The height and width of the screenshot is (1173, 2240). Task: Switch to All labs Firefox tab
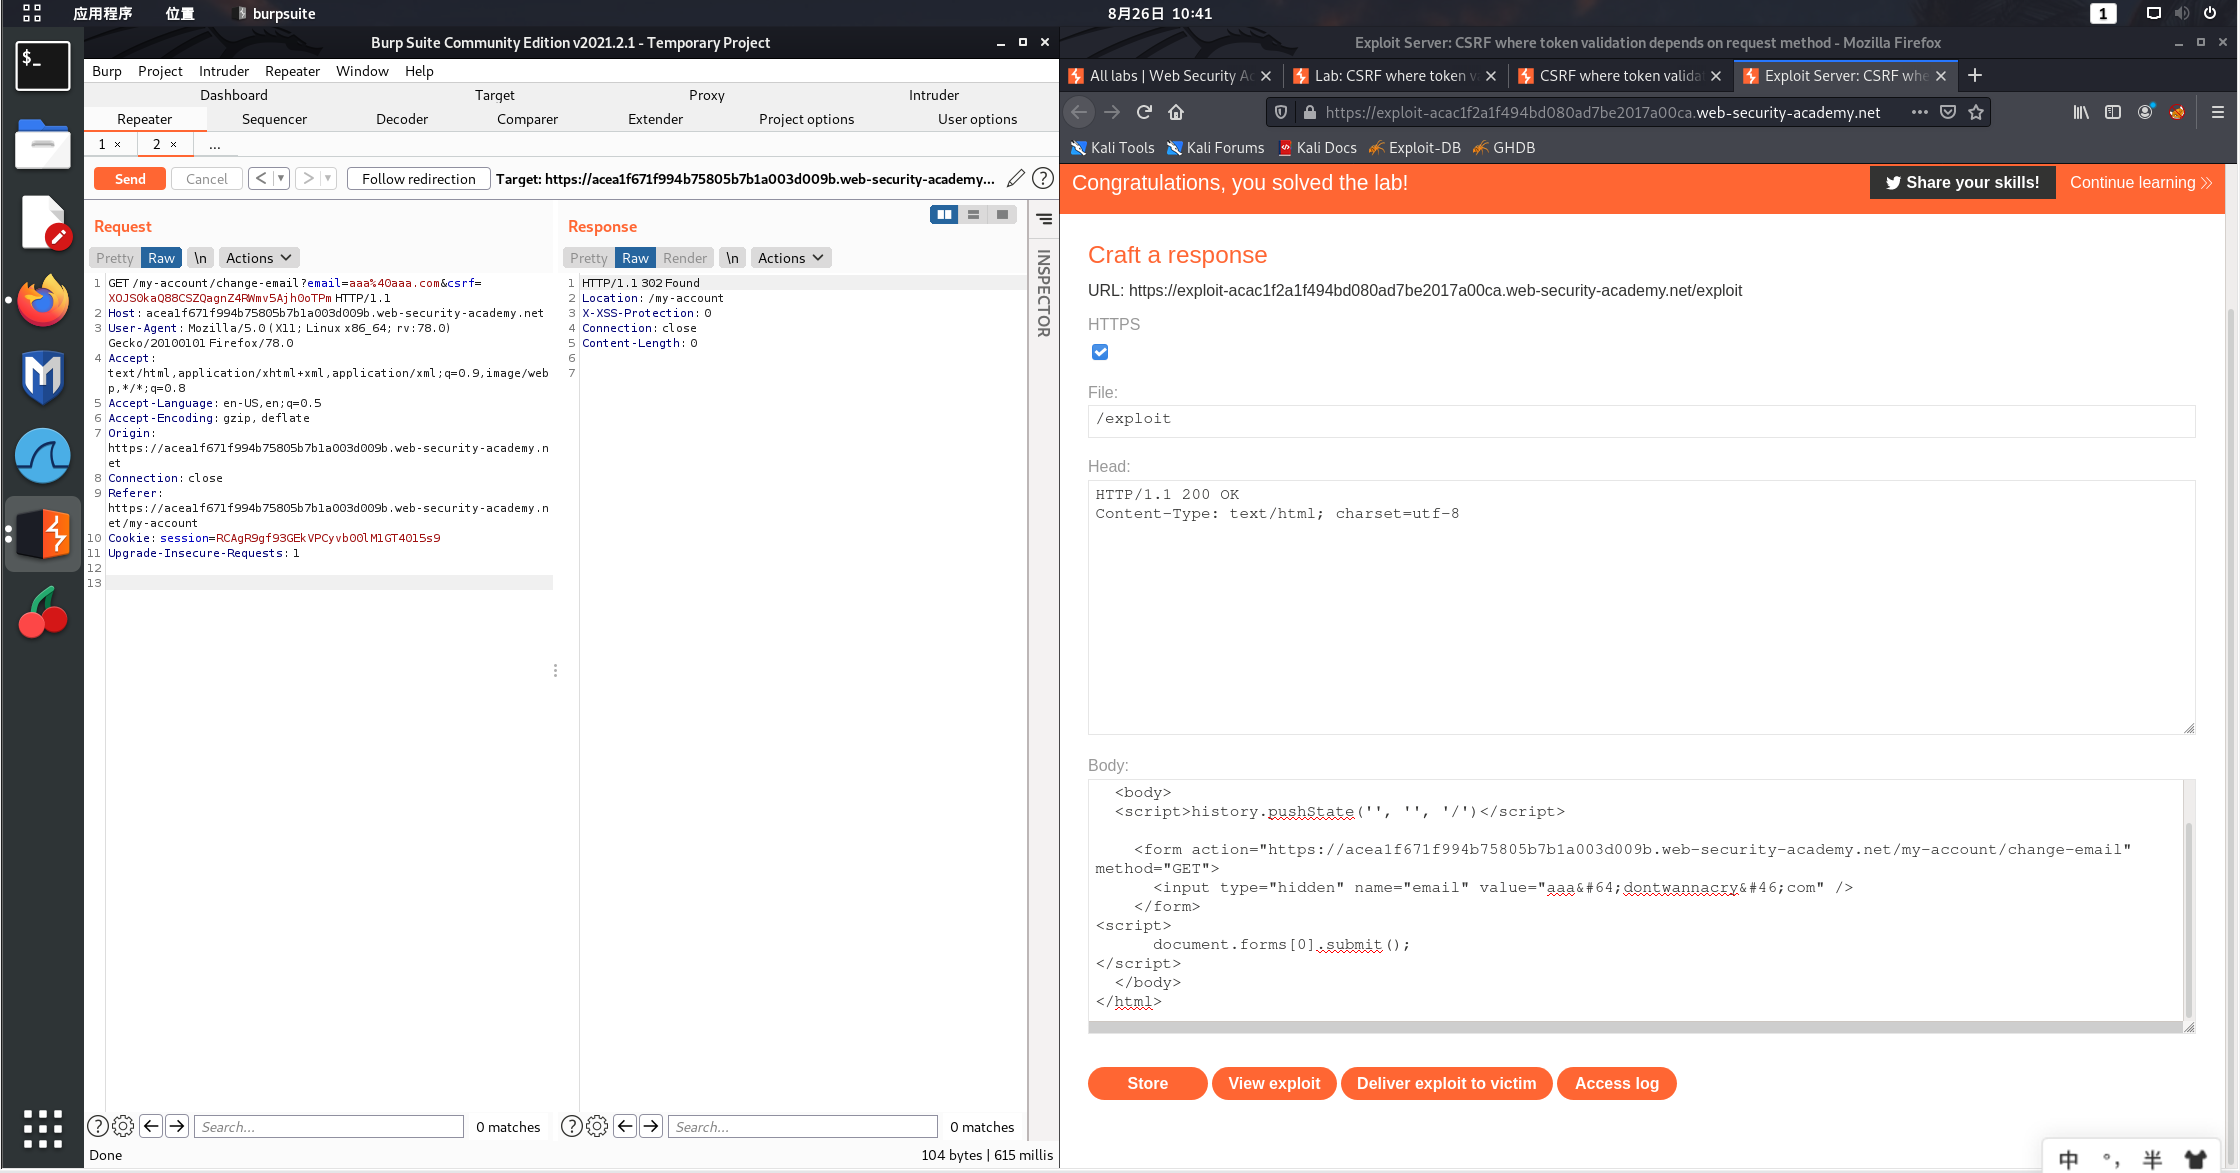pos(1172,76)
